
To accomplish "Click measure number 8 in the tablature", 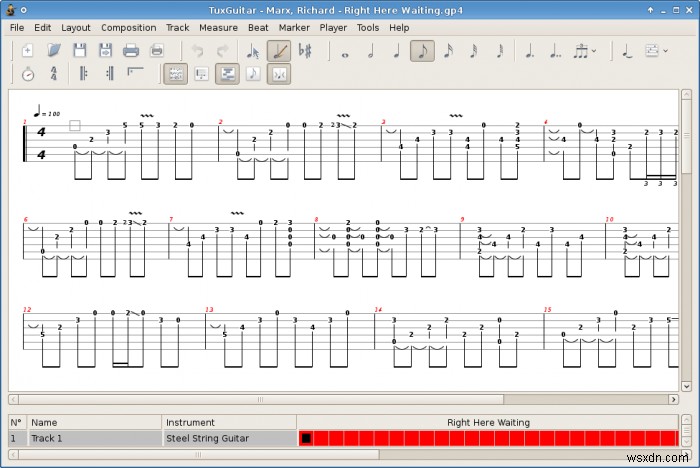I will point(316,219).
